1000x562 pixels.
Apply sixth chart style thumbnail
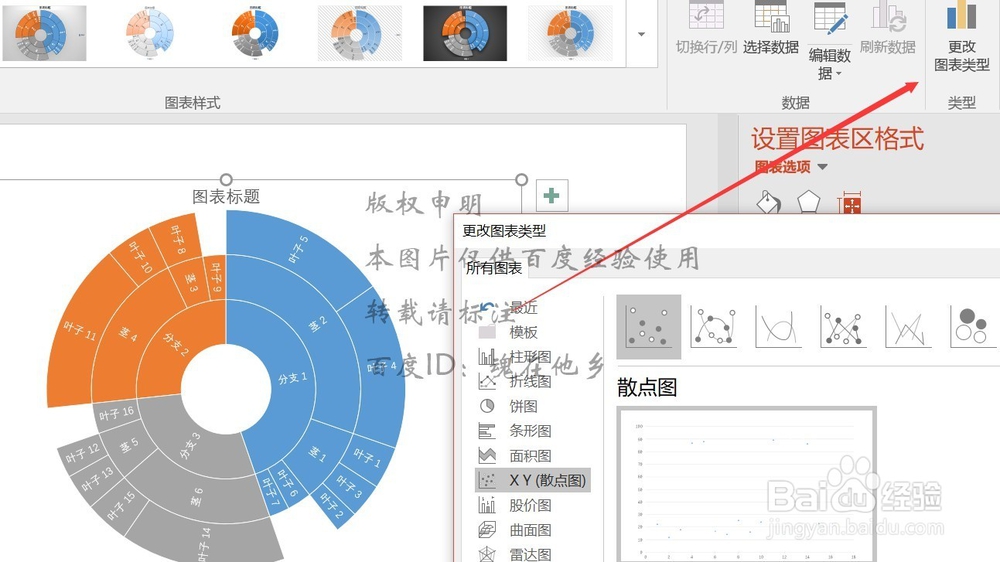point(570,33)
